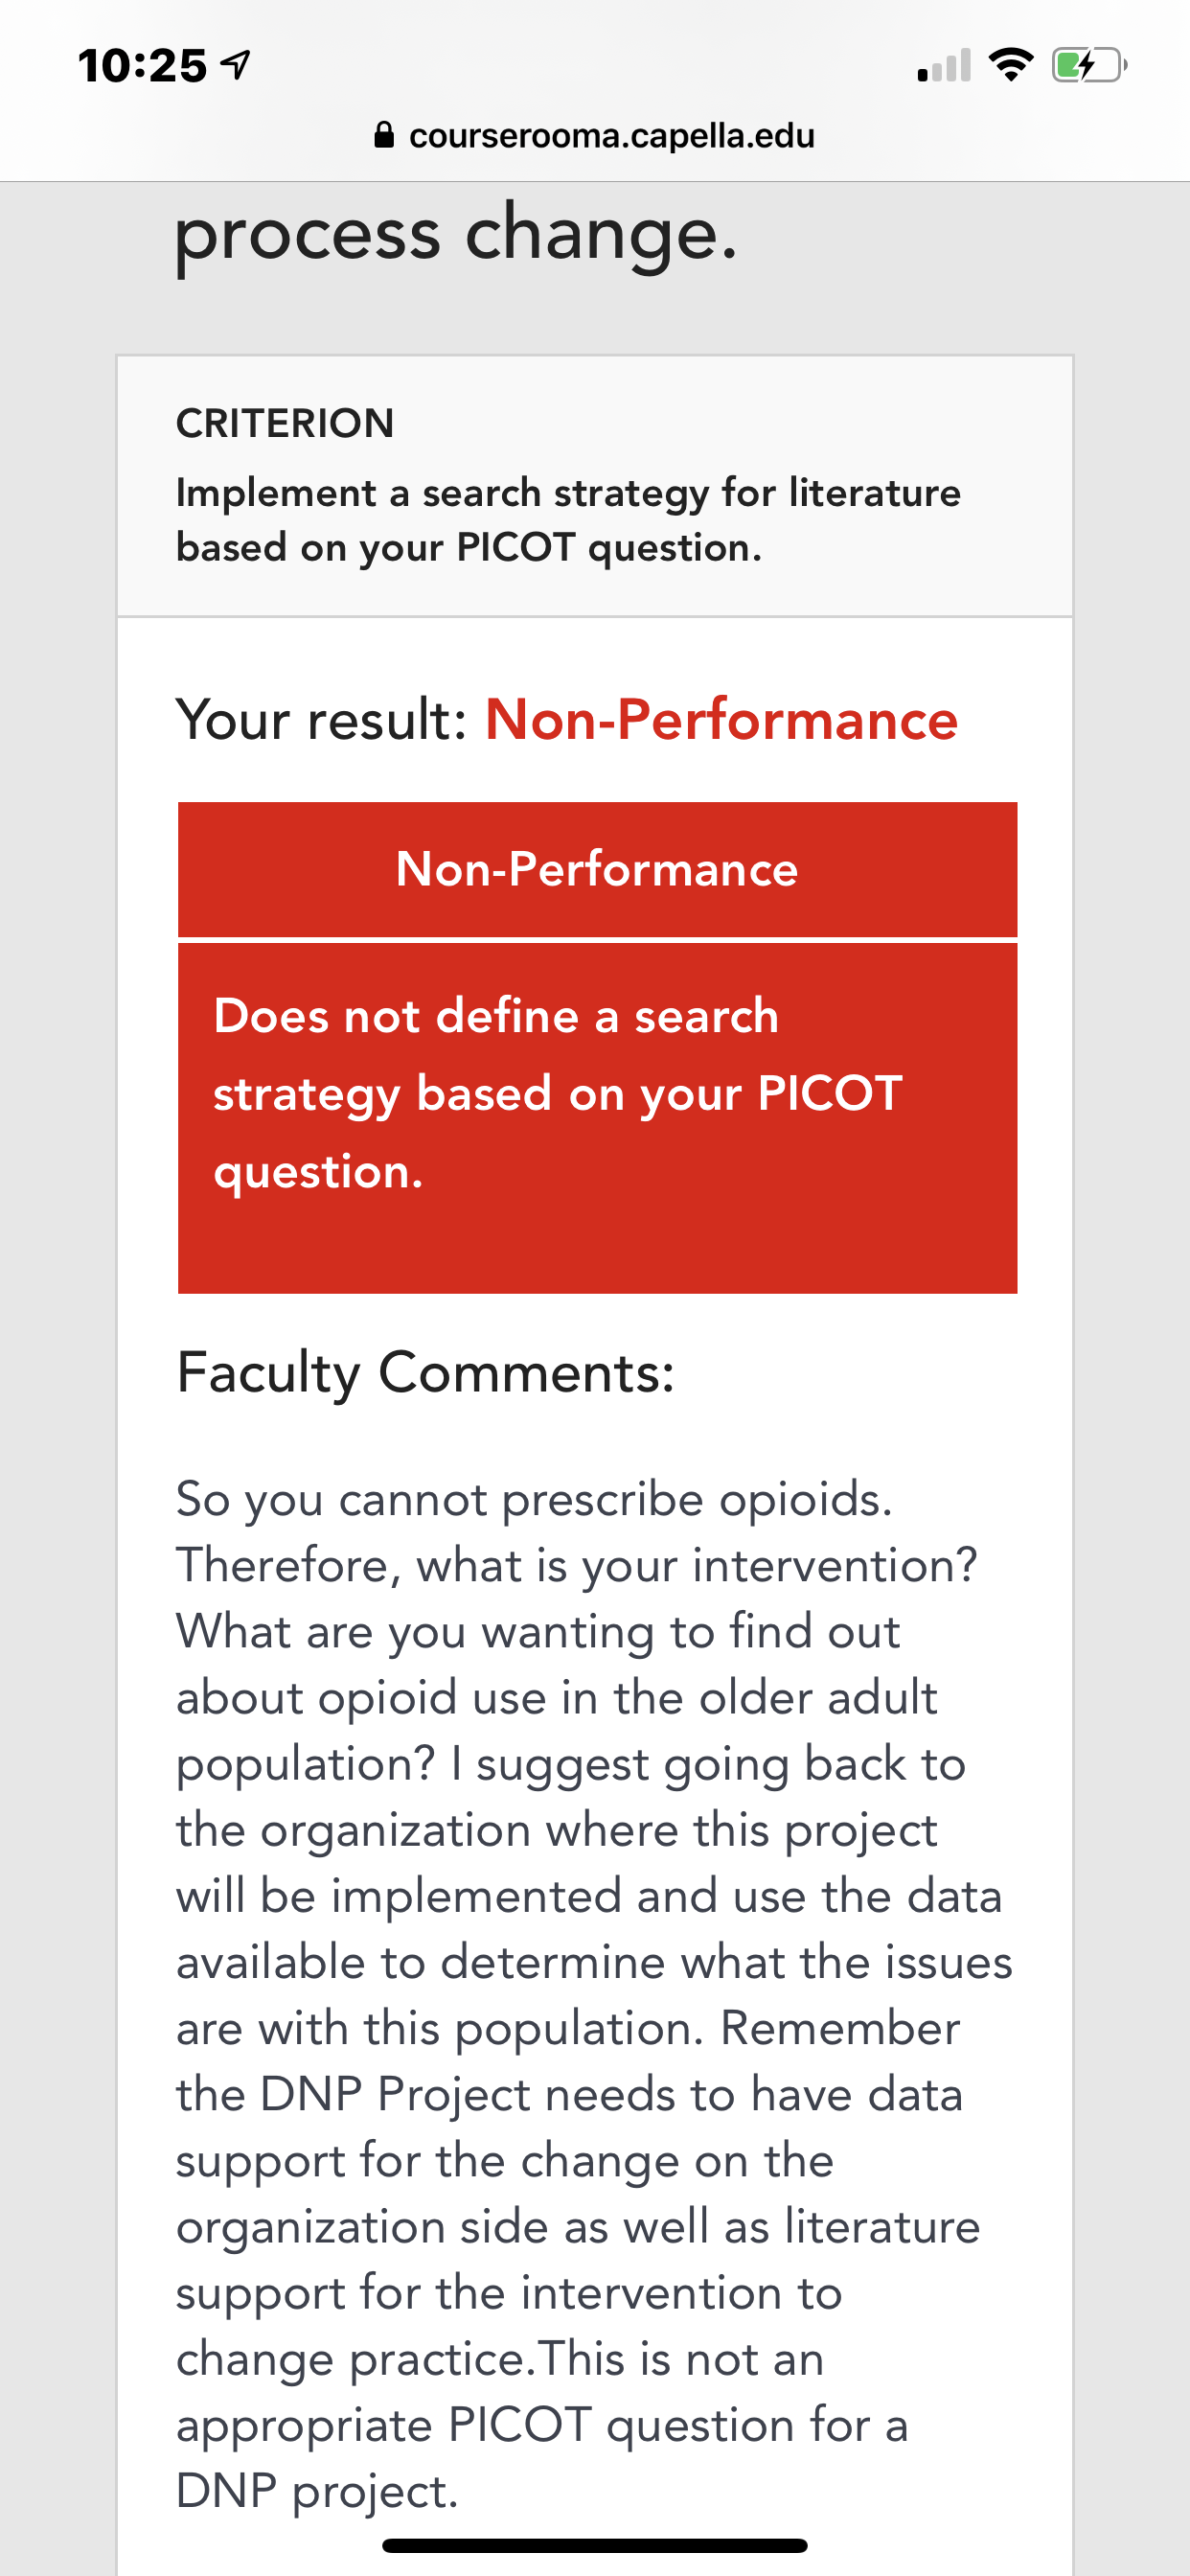Tap the 'process change.' heading text

point(456,234)
